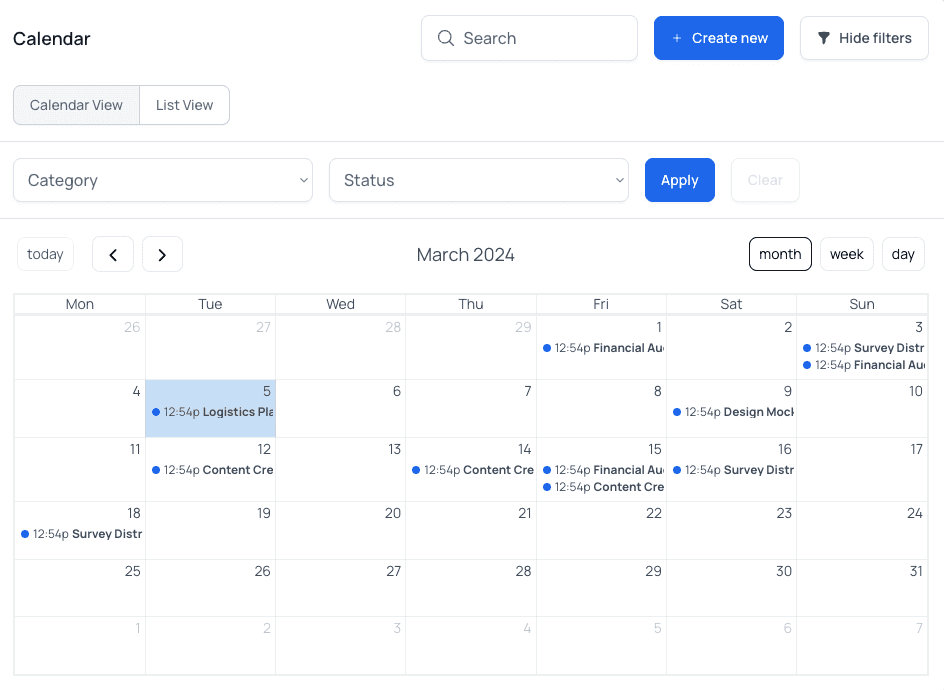Switch calendar to day view
Viewport: 944px width, 690px height.
click(903, 254)
